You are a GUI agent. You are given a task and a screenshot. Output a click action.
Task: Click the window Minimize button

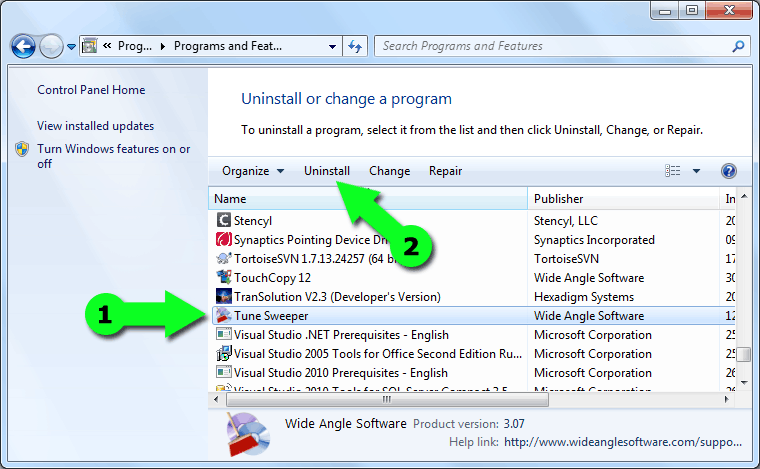tap(665, 10)
